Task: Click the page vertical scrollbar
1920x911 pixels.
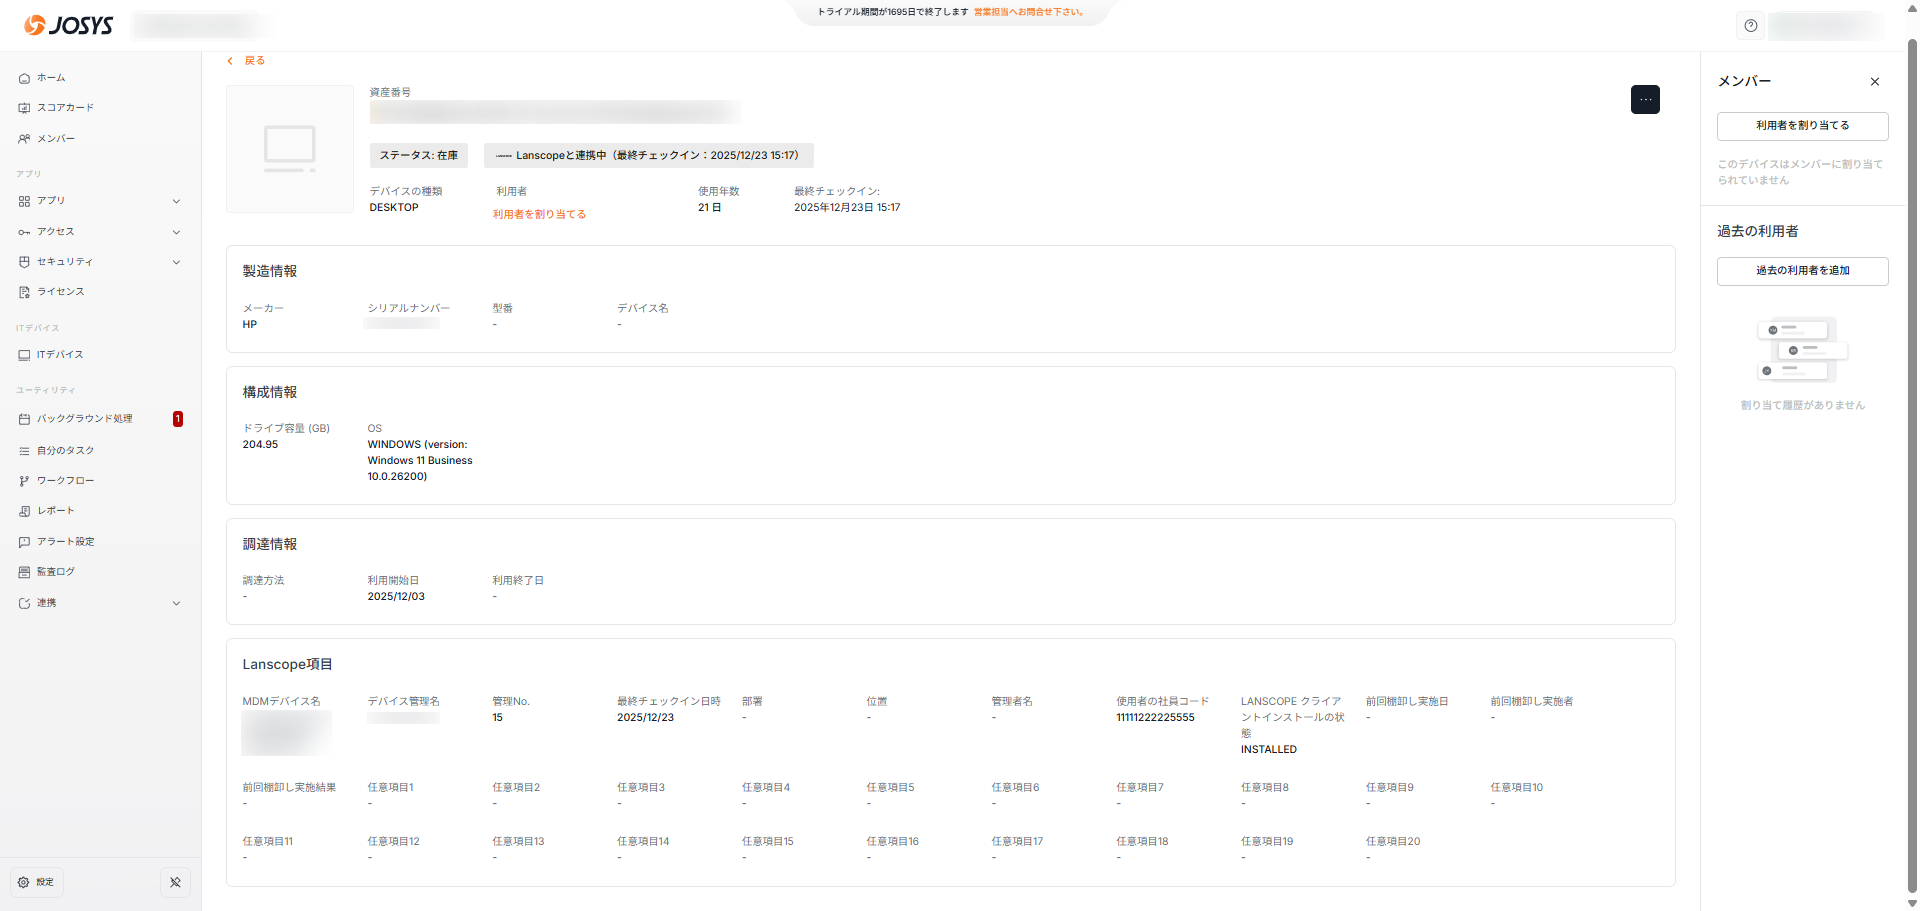Action: [1912, 450]
